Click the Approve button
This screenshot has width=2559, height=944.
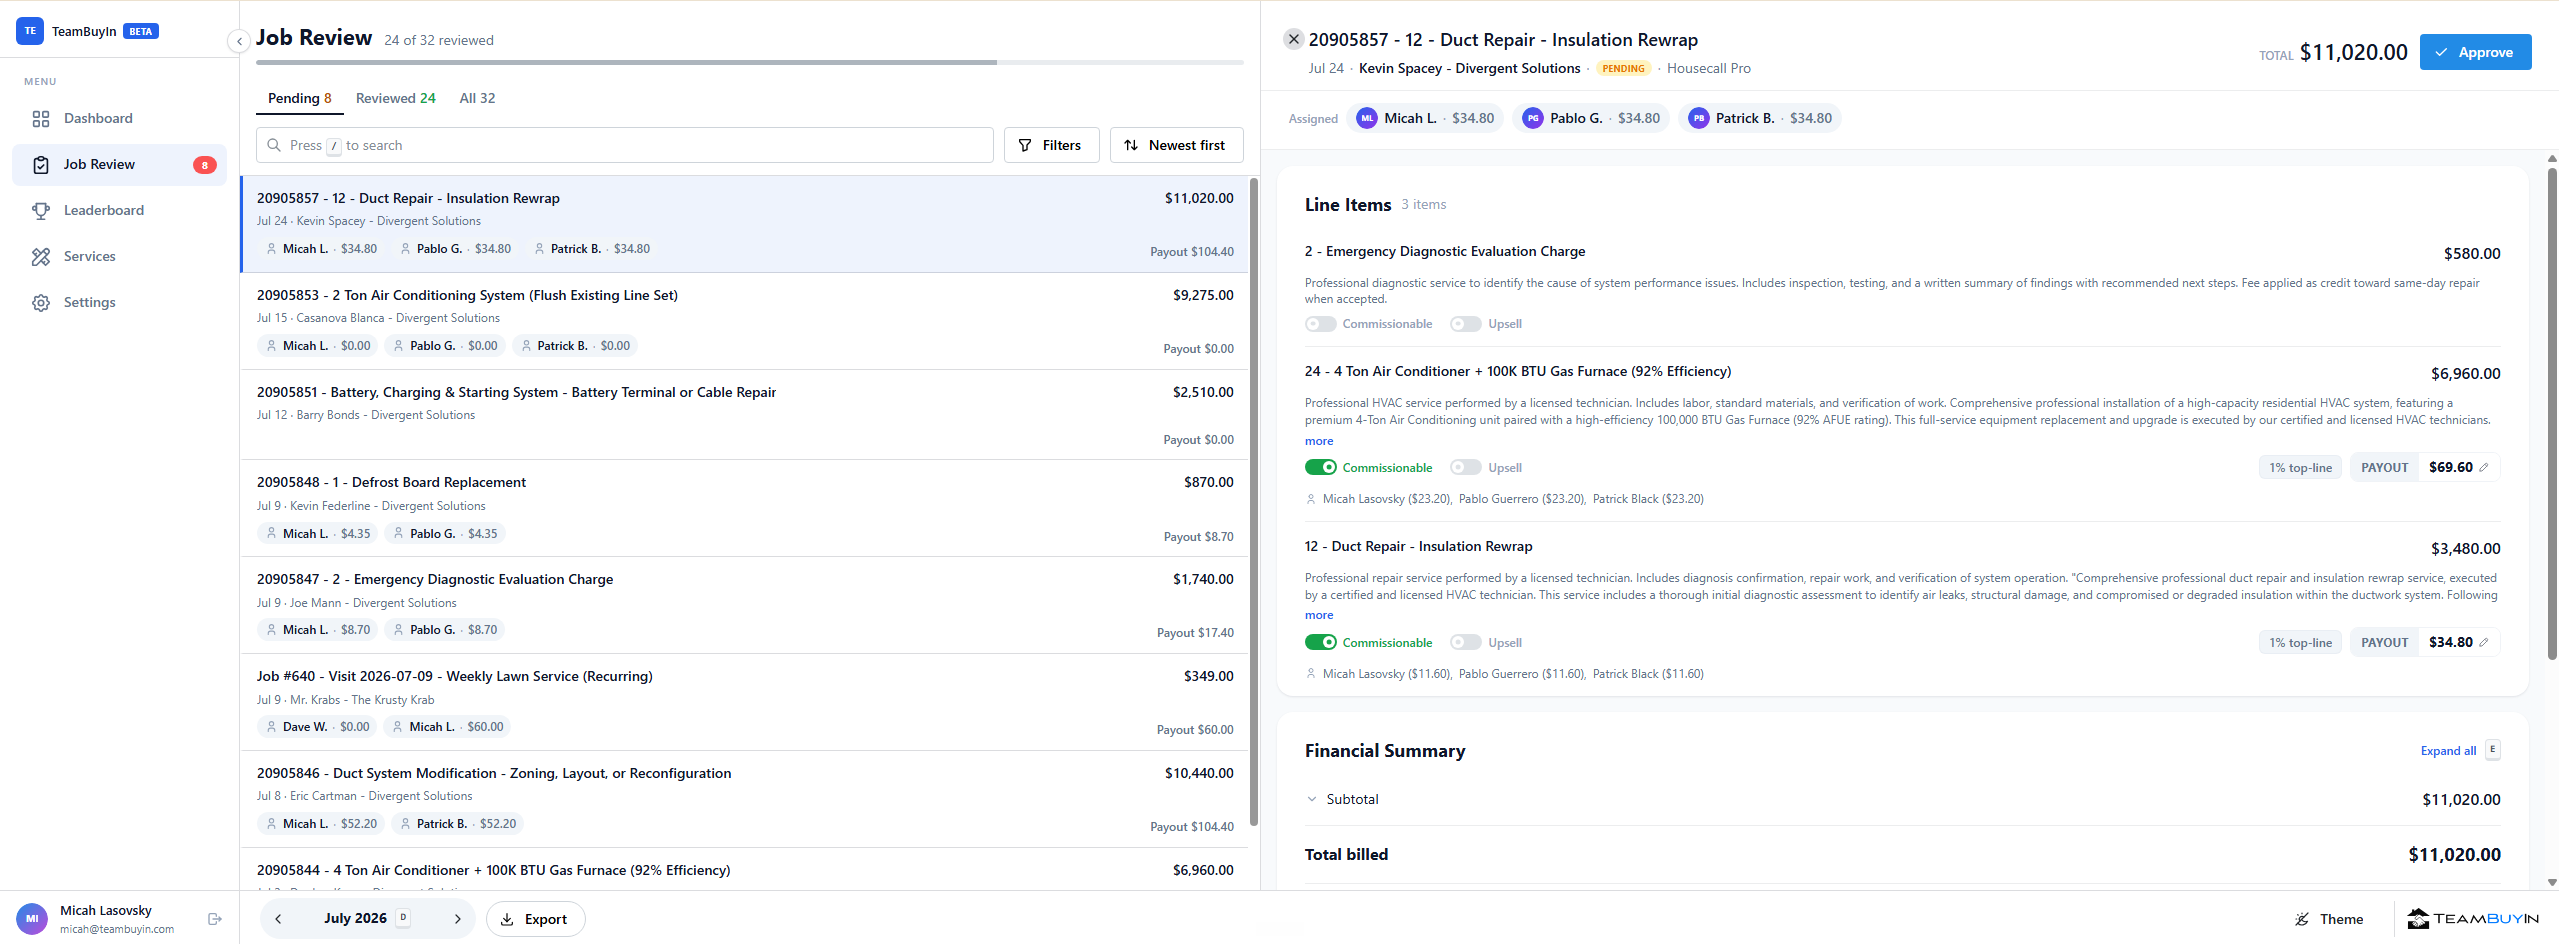point(2475,52)
